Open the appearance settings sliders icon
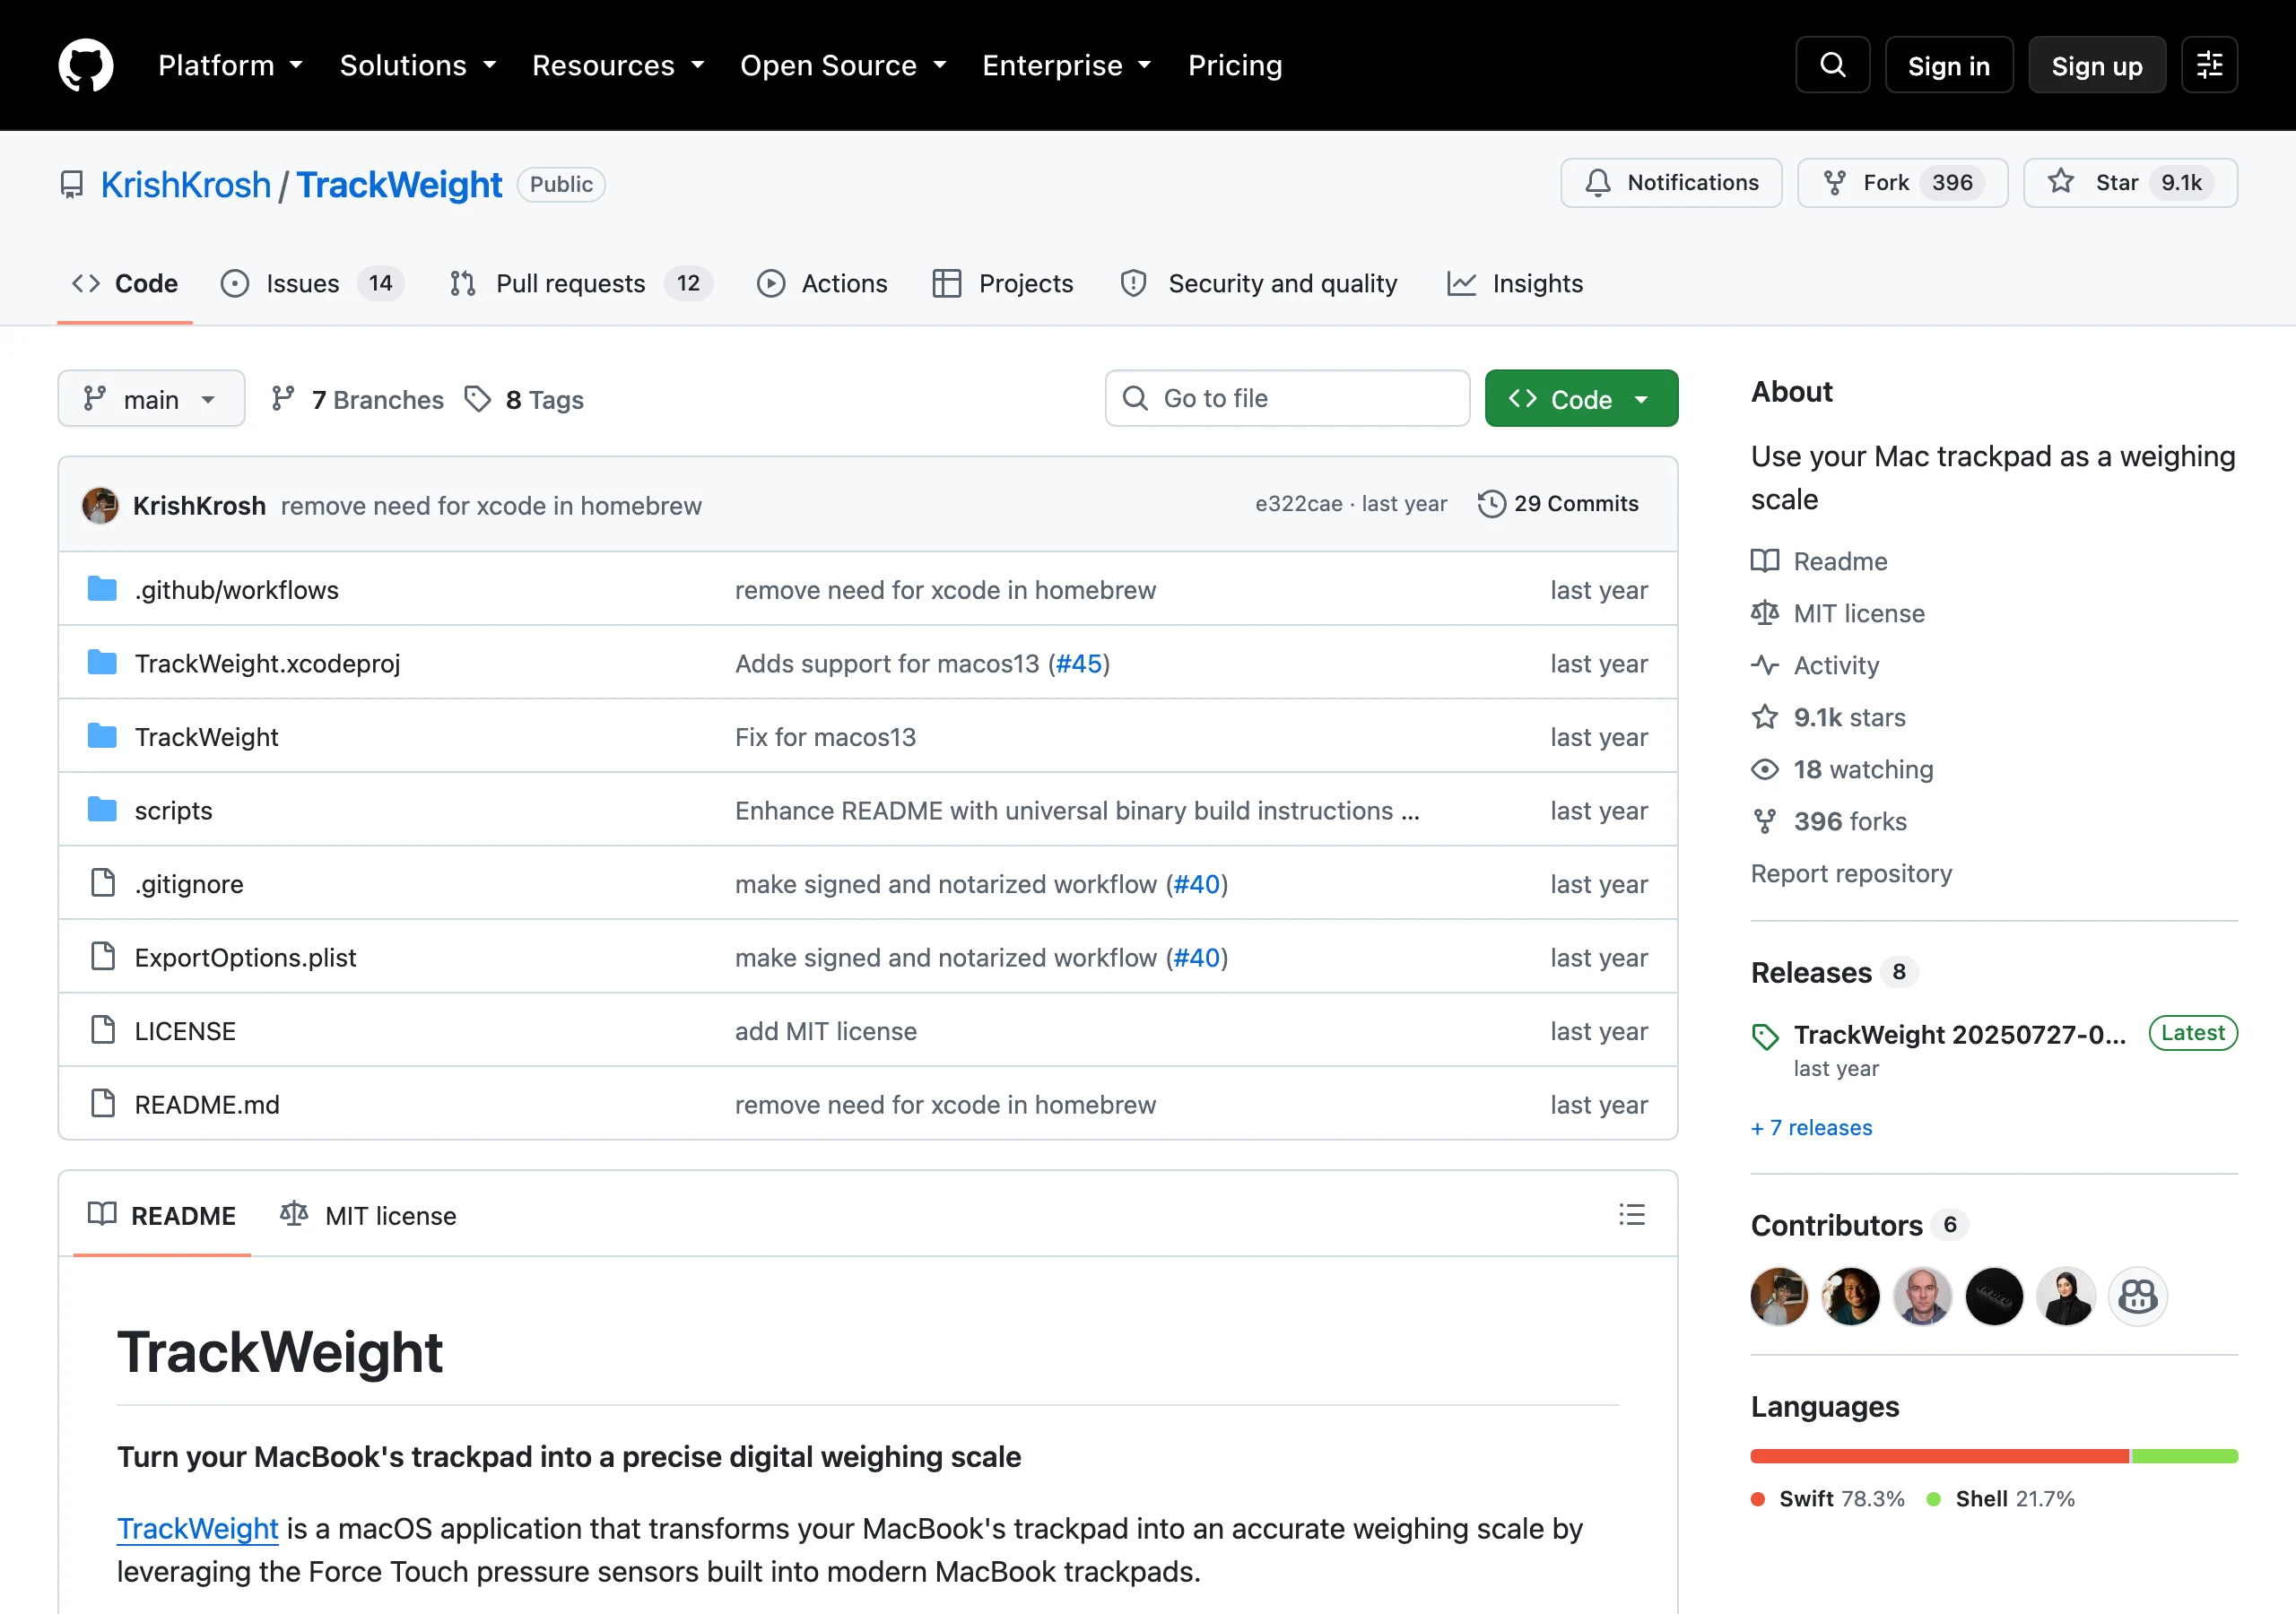The height and width of the screenshot is (1614, 2296). (x=2209, y=65)
